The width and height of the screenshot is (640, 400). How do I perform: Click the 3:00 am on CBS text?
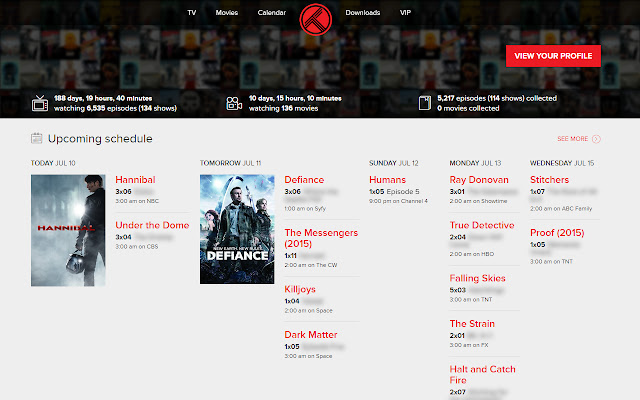coord(136,247)
